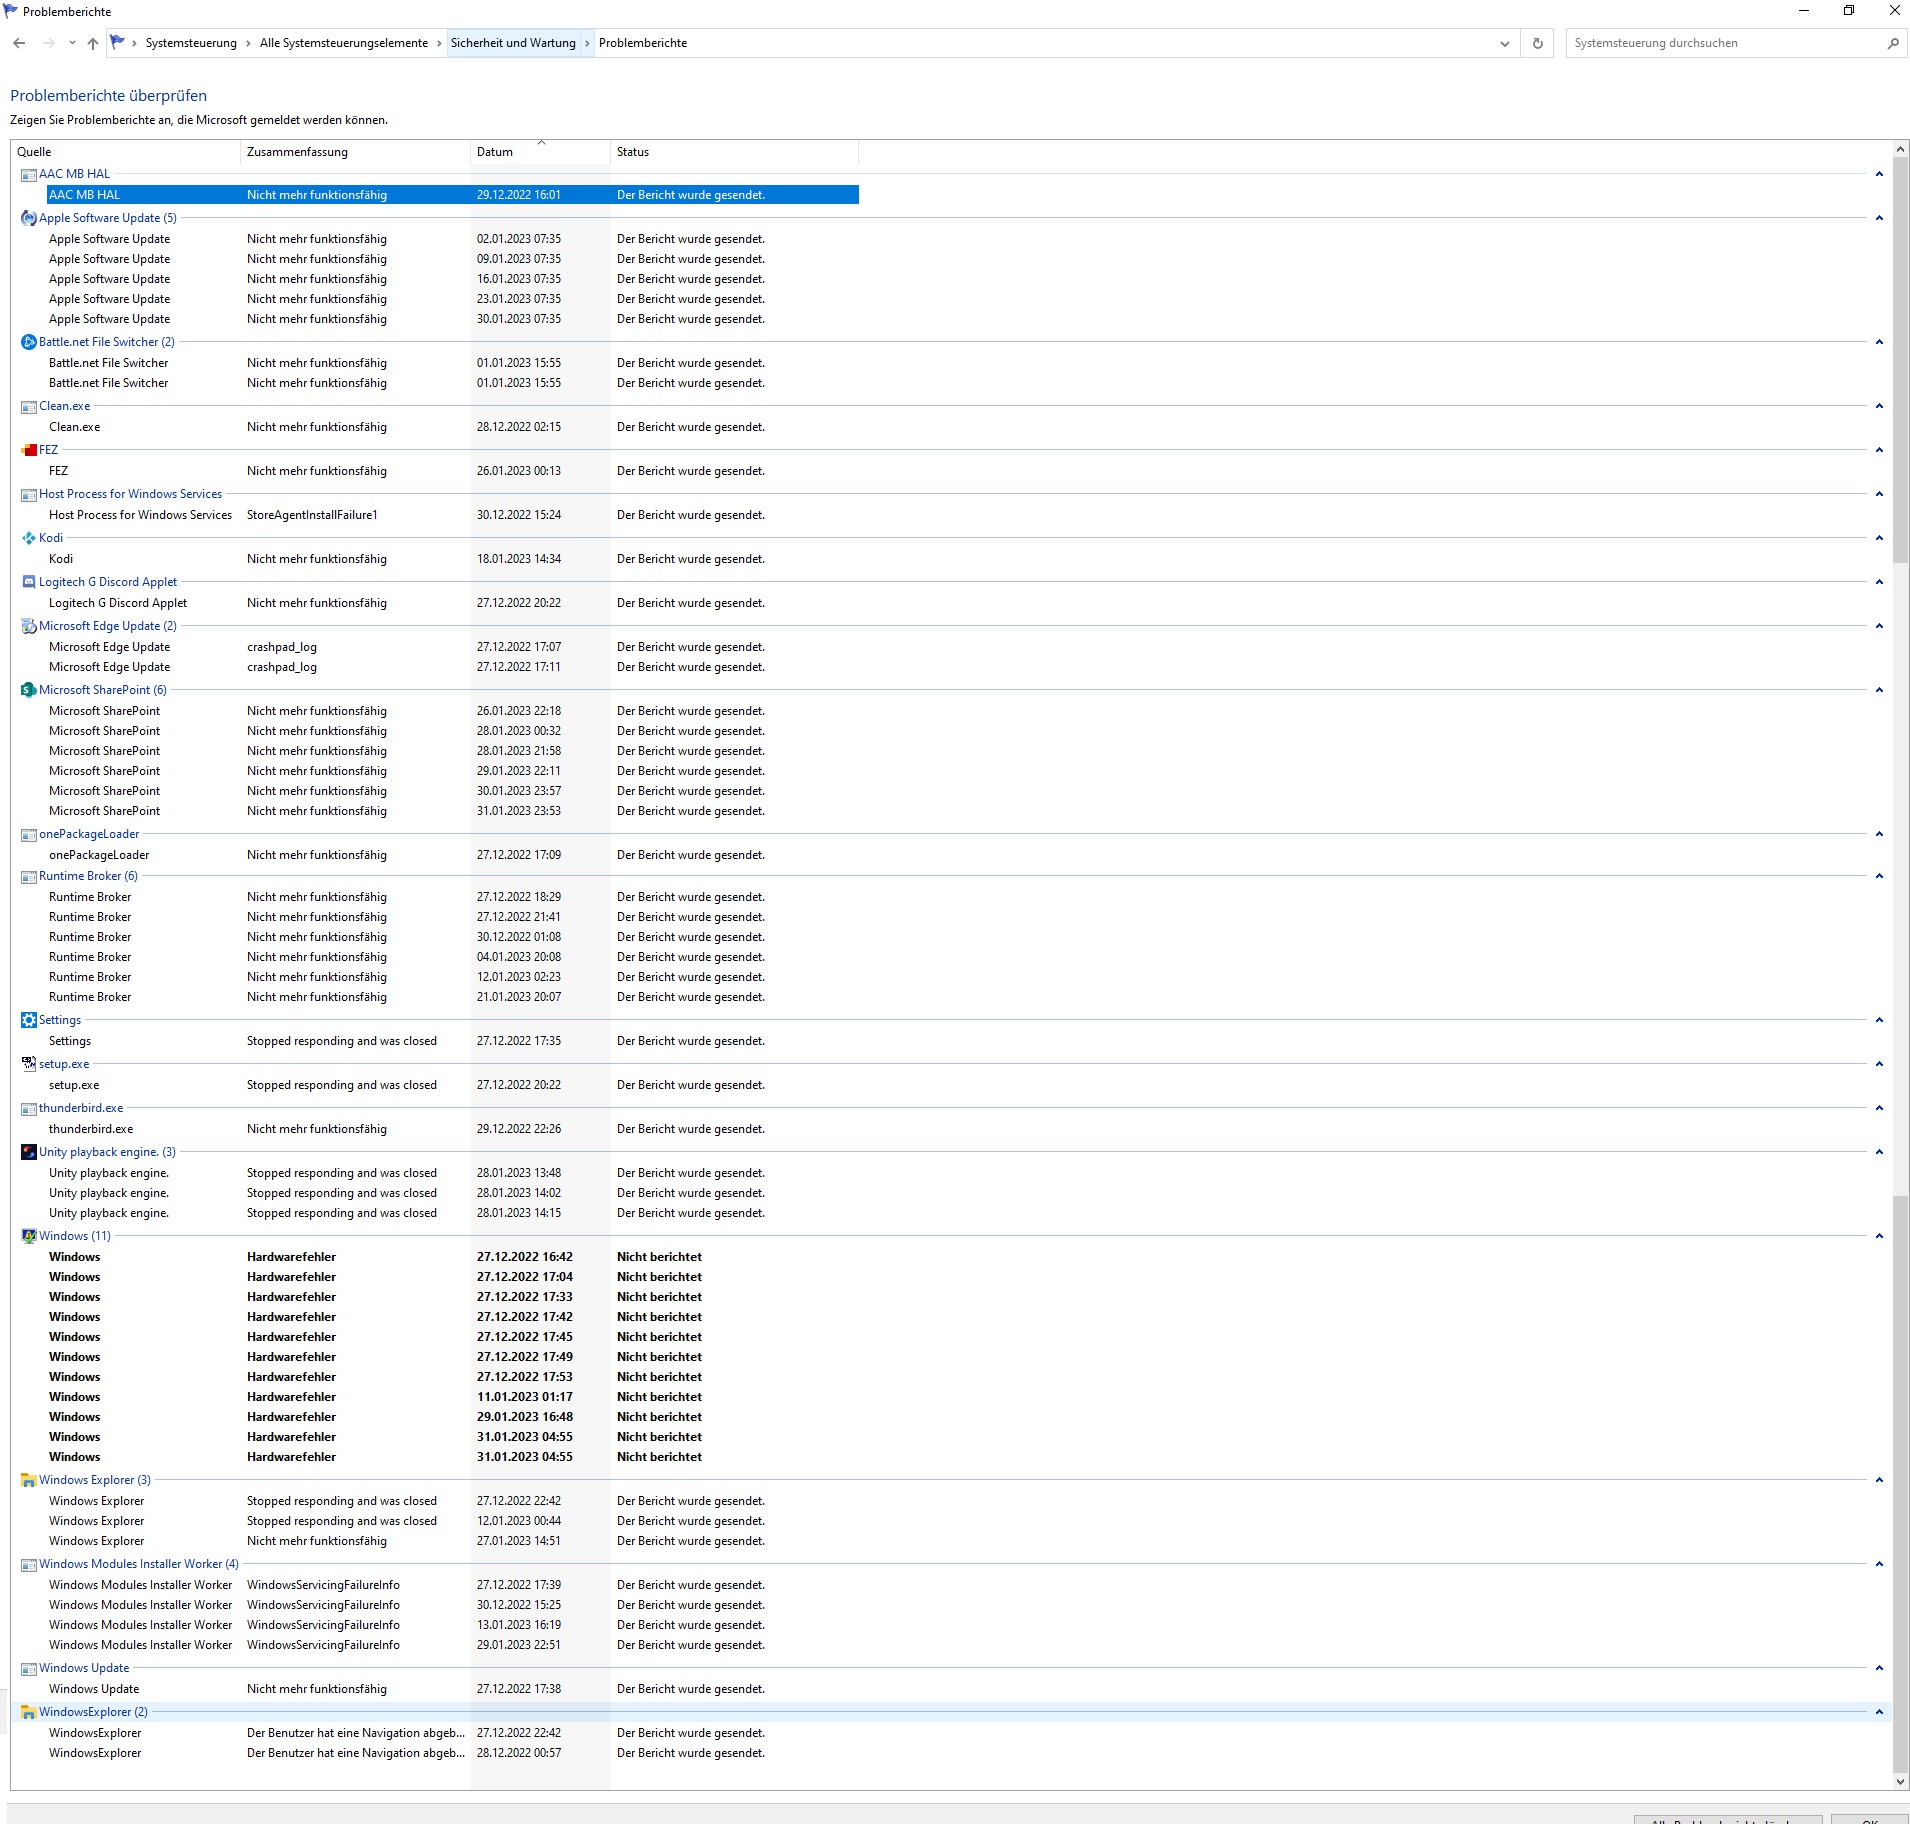Image resolution: width=1910 pixels, height=1824 pixels.
Task: Click the setup.exe group icon
Action: point(29,1064)
